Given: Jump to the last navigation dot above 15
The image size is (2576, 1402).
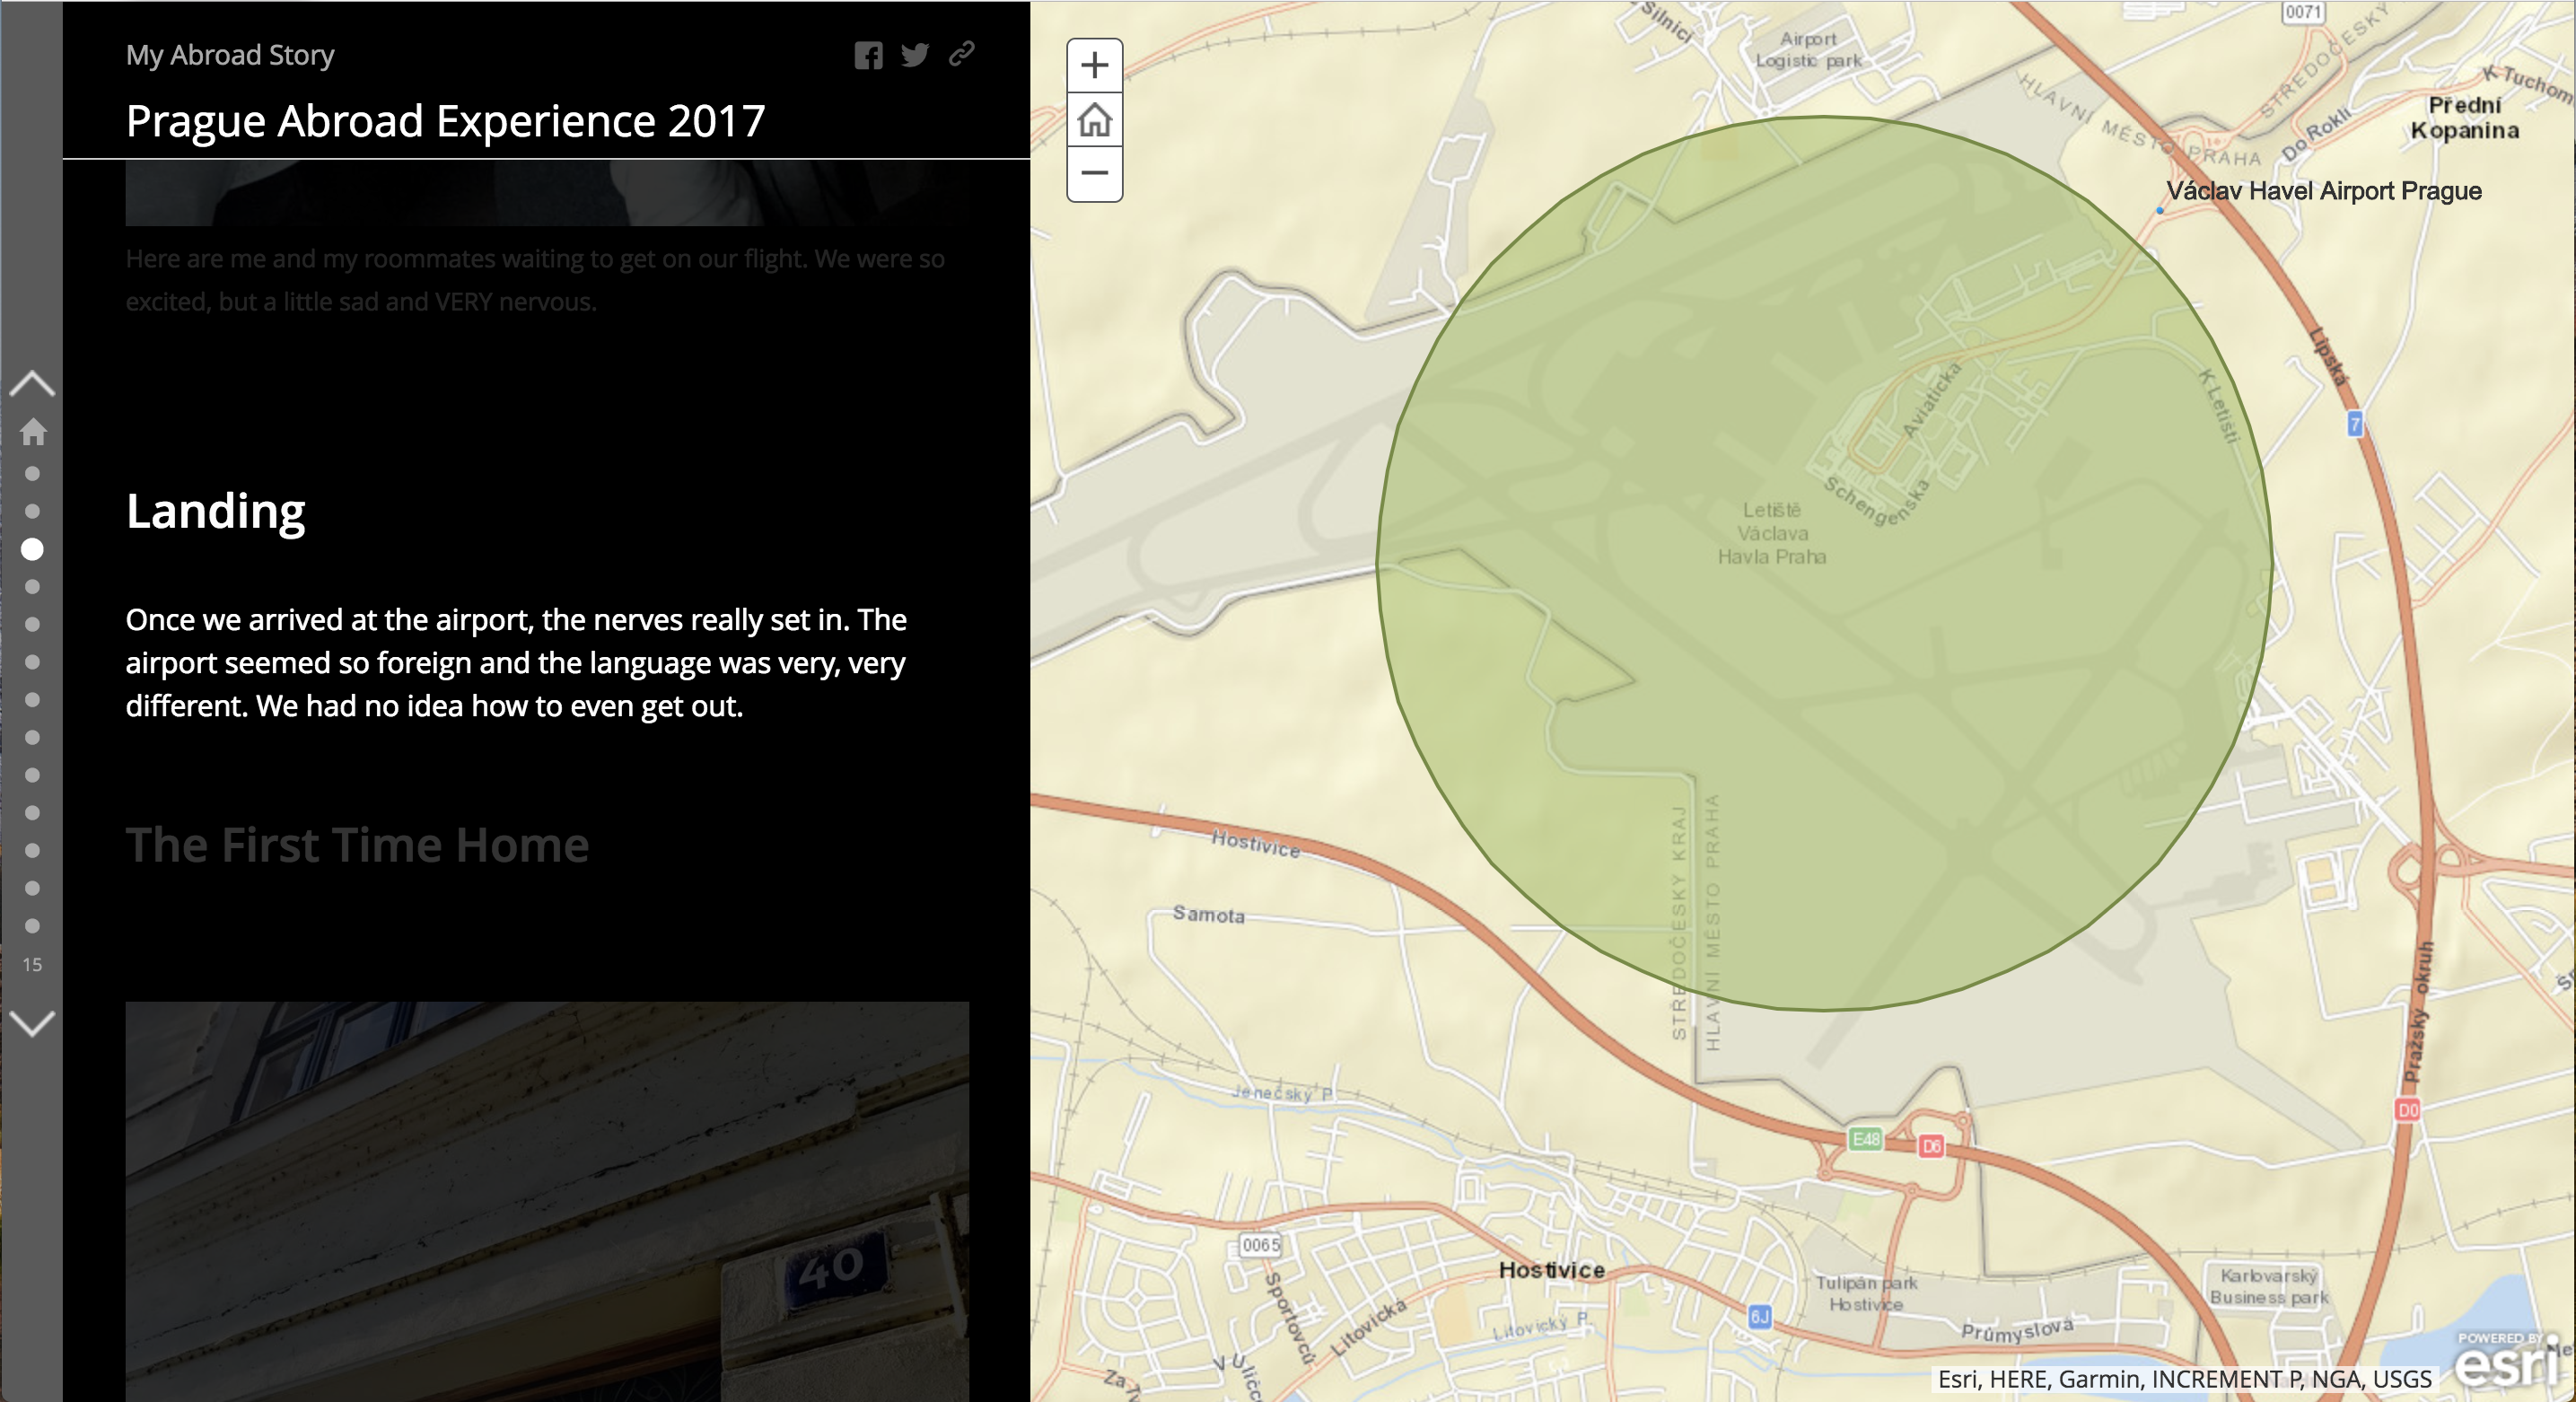Looking at the screenshot, I should click(x=32, y=926).
